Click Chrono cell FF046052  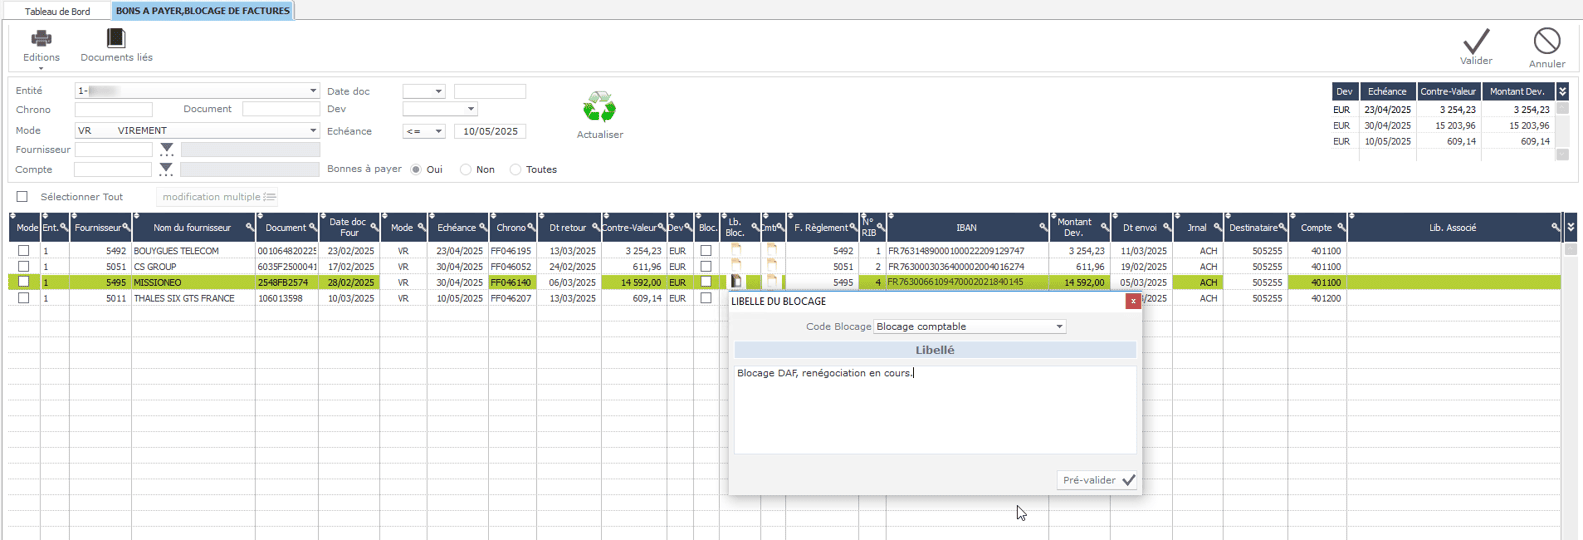(512, 267)
